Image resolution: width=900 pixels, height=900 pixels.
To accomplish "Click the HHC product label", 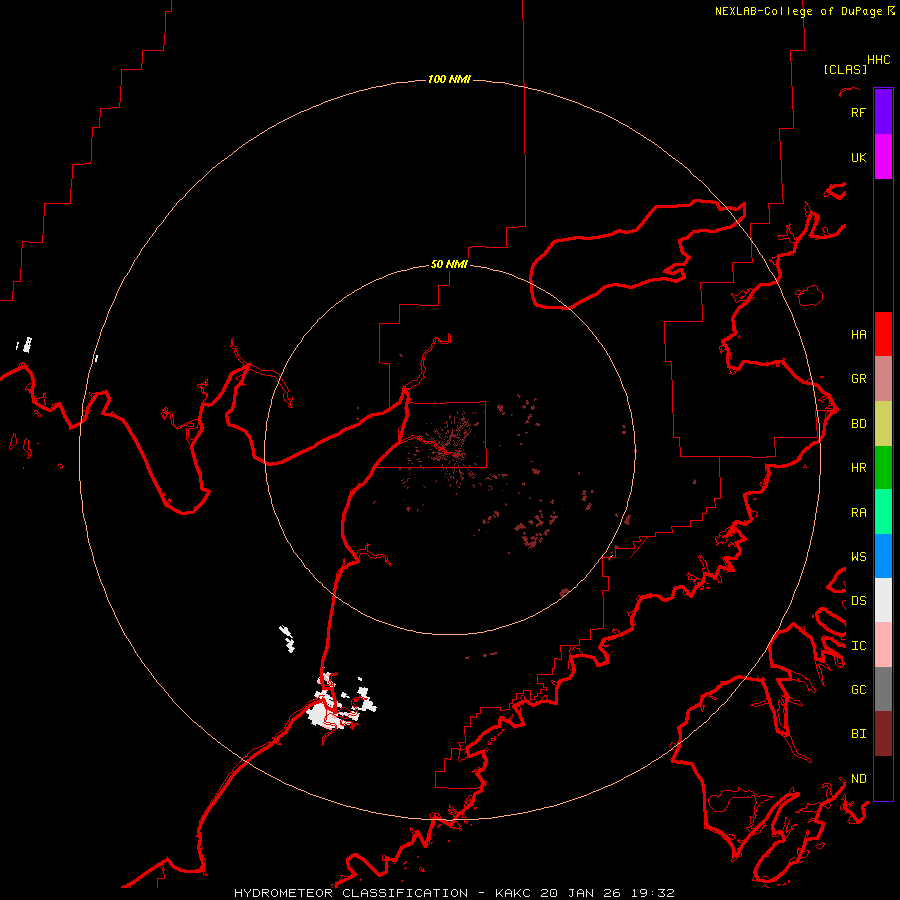I will pos(879,60).
